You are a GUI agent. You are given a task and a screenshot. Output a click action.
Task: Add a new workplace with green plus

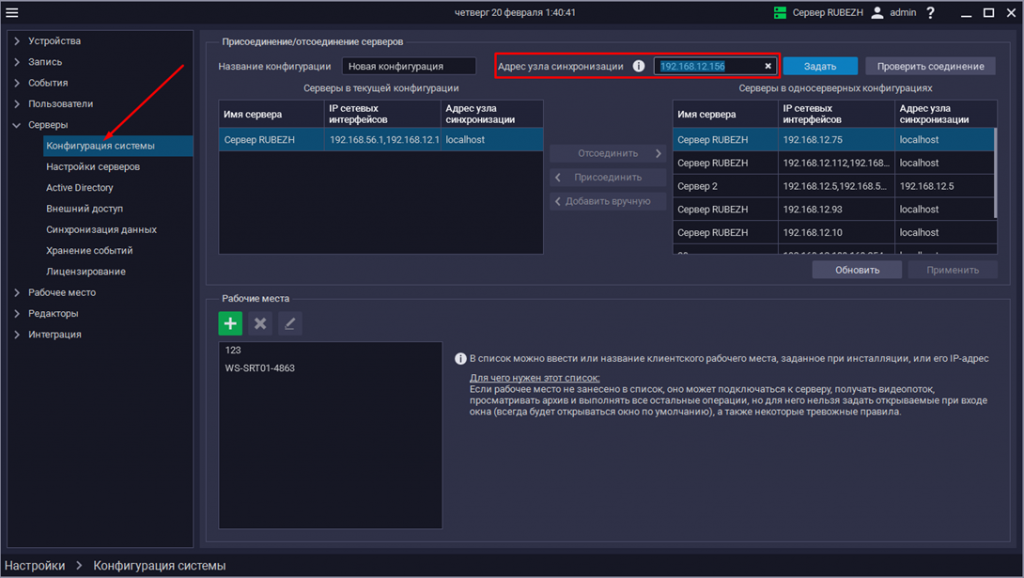coord(231,323)
